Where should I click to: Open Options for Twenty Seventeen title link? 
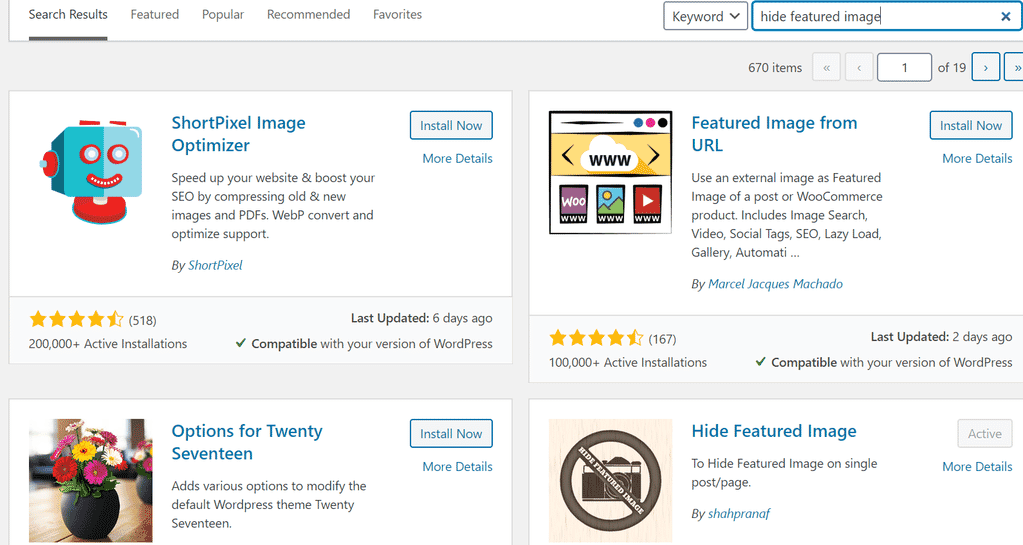247,442
